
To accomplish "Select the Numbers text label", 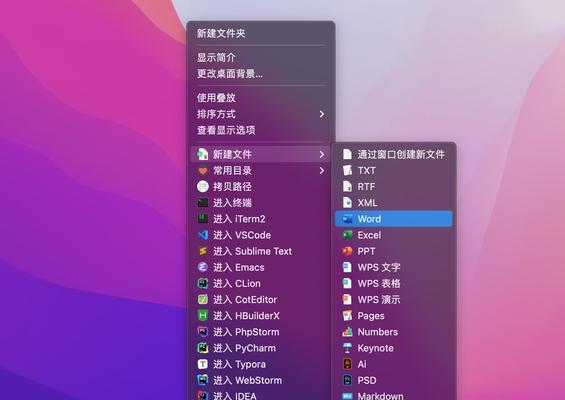I will pyautogui.click(x=378, y=332).
